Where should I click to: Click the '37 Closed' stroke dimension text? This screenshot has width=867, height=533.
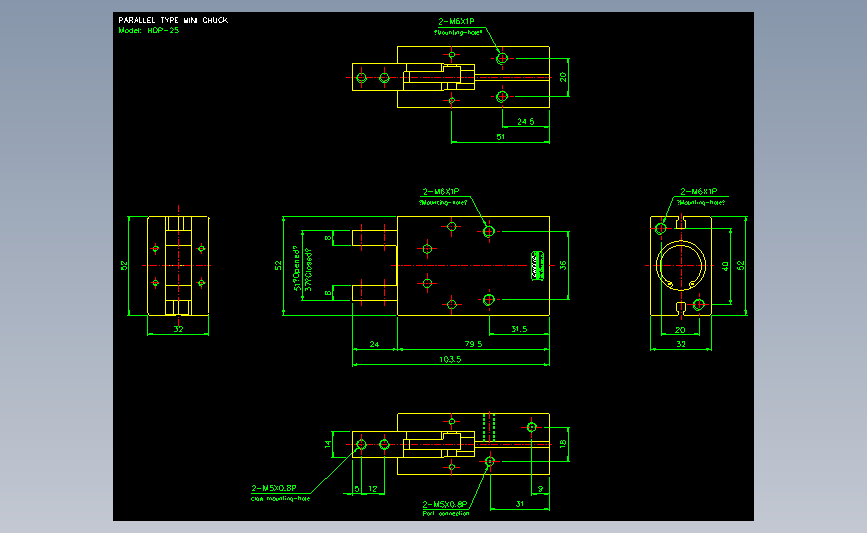[x=309, y=269]
